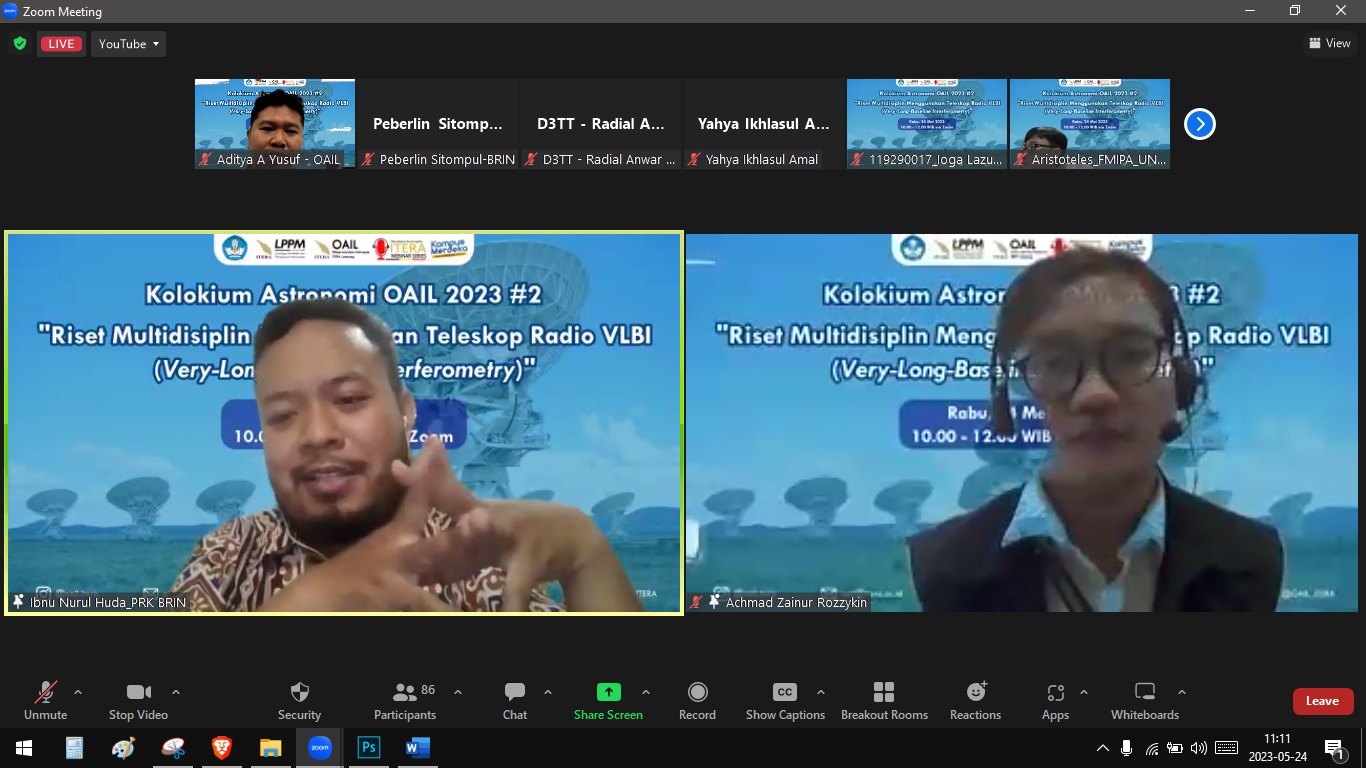Open Calculator from the taskbar
The width and height of the screenshot is (1366, 768).
pyautogui.click(x=74, y=748)
